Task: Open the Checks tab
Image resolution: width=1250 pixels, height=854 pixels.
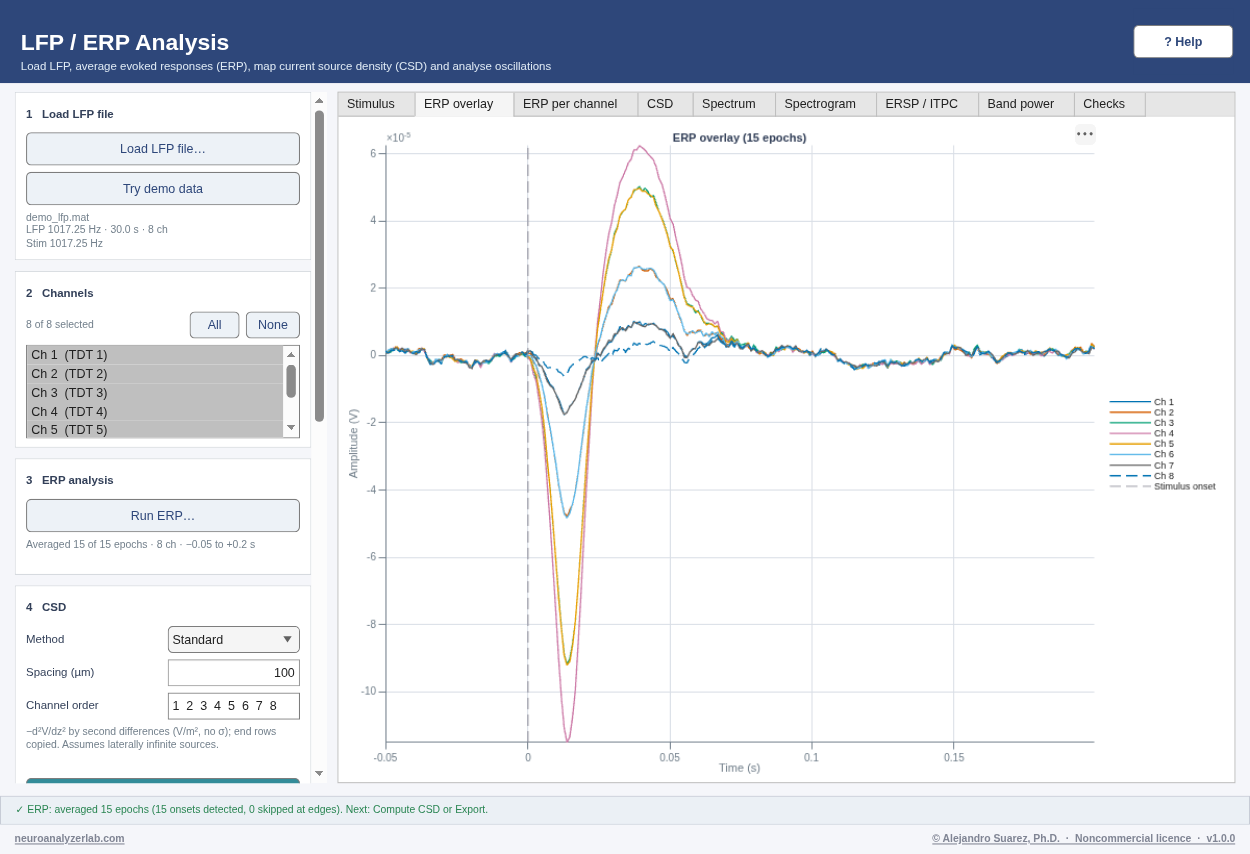Action: pyautogui.click(x=1110, y=104)
